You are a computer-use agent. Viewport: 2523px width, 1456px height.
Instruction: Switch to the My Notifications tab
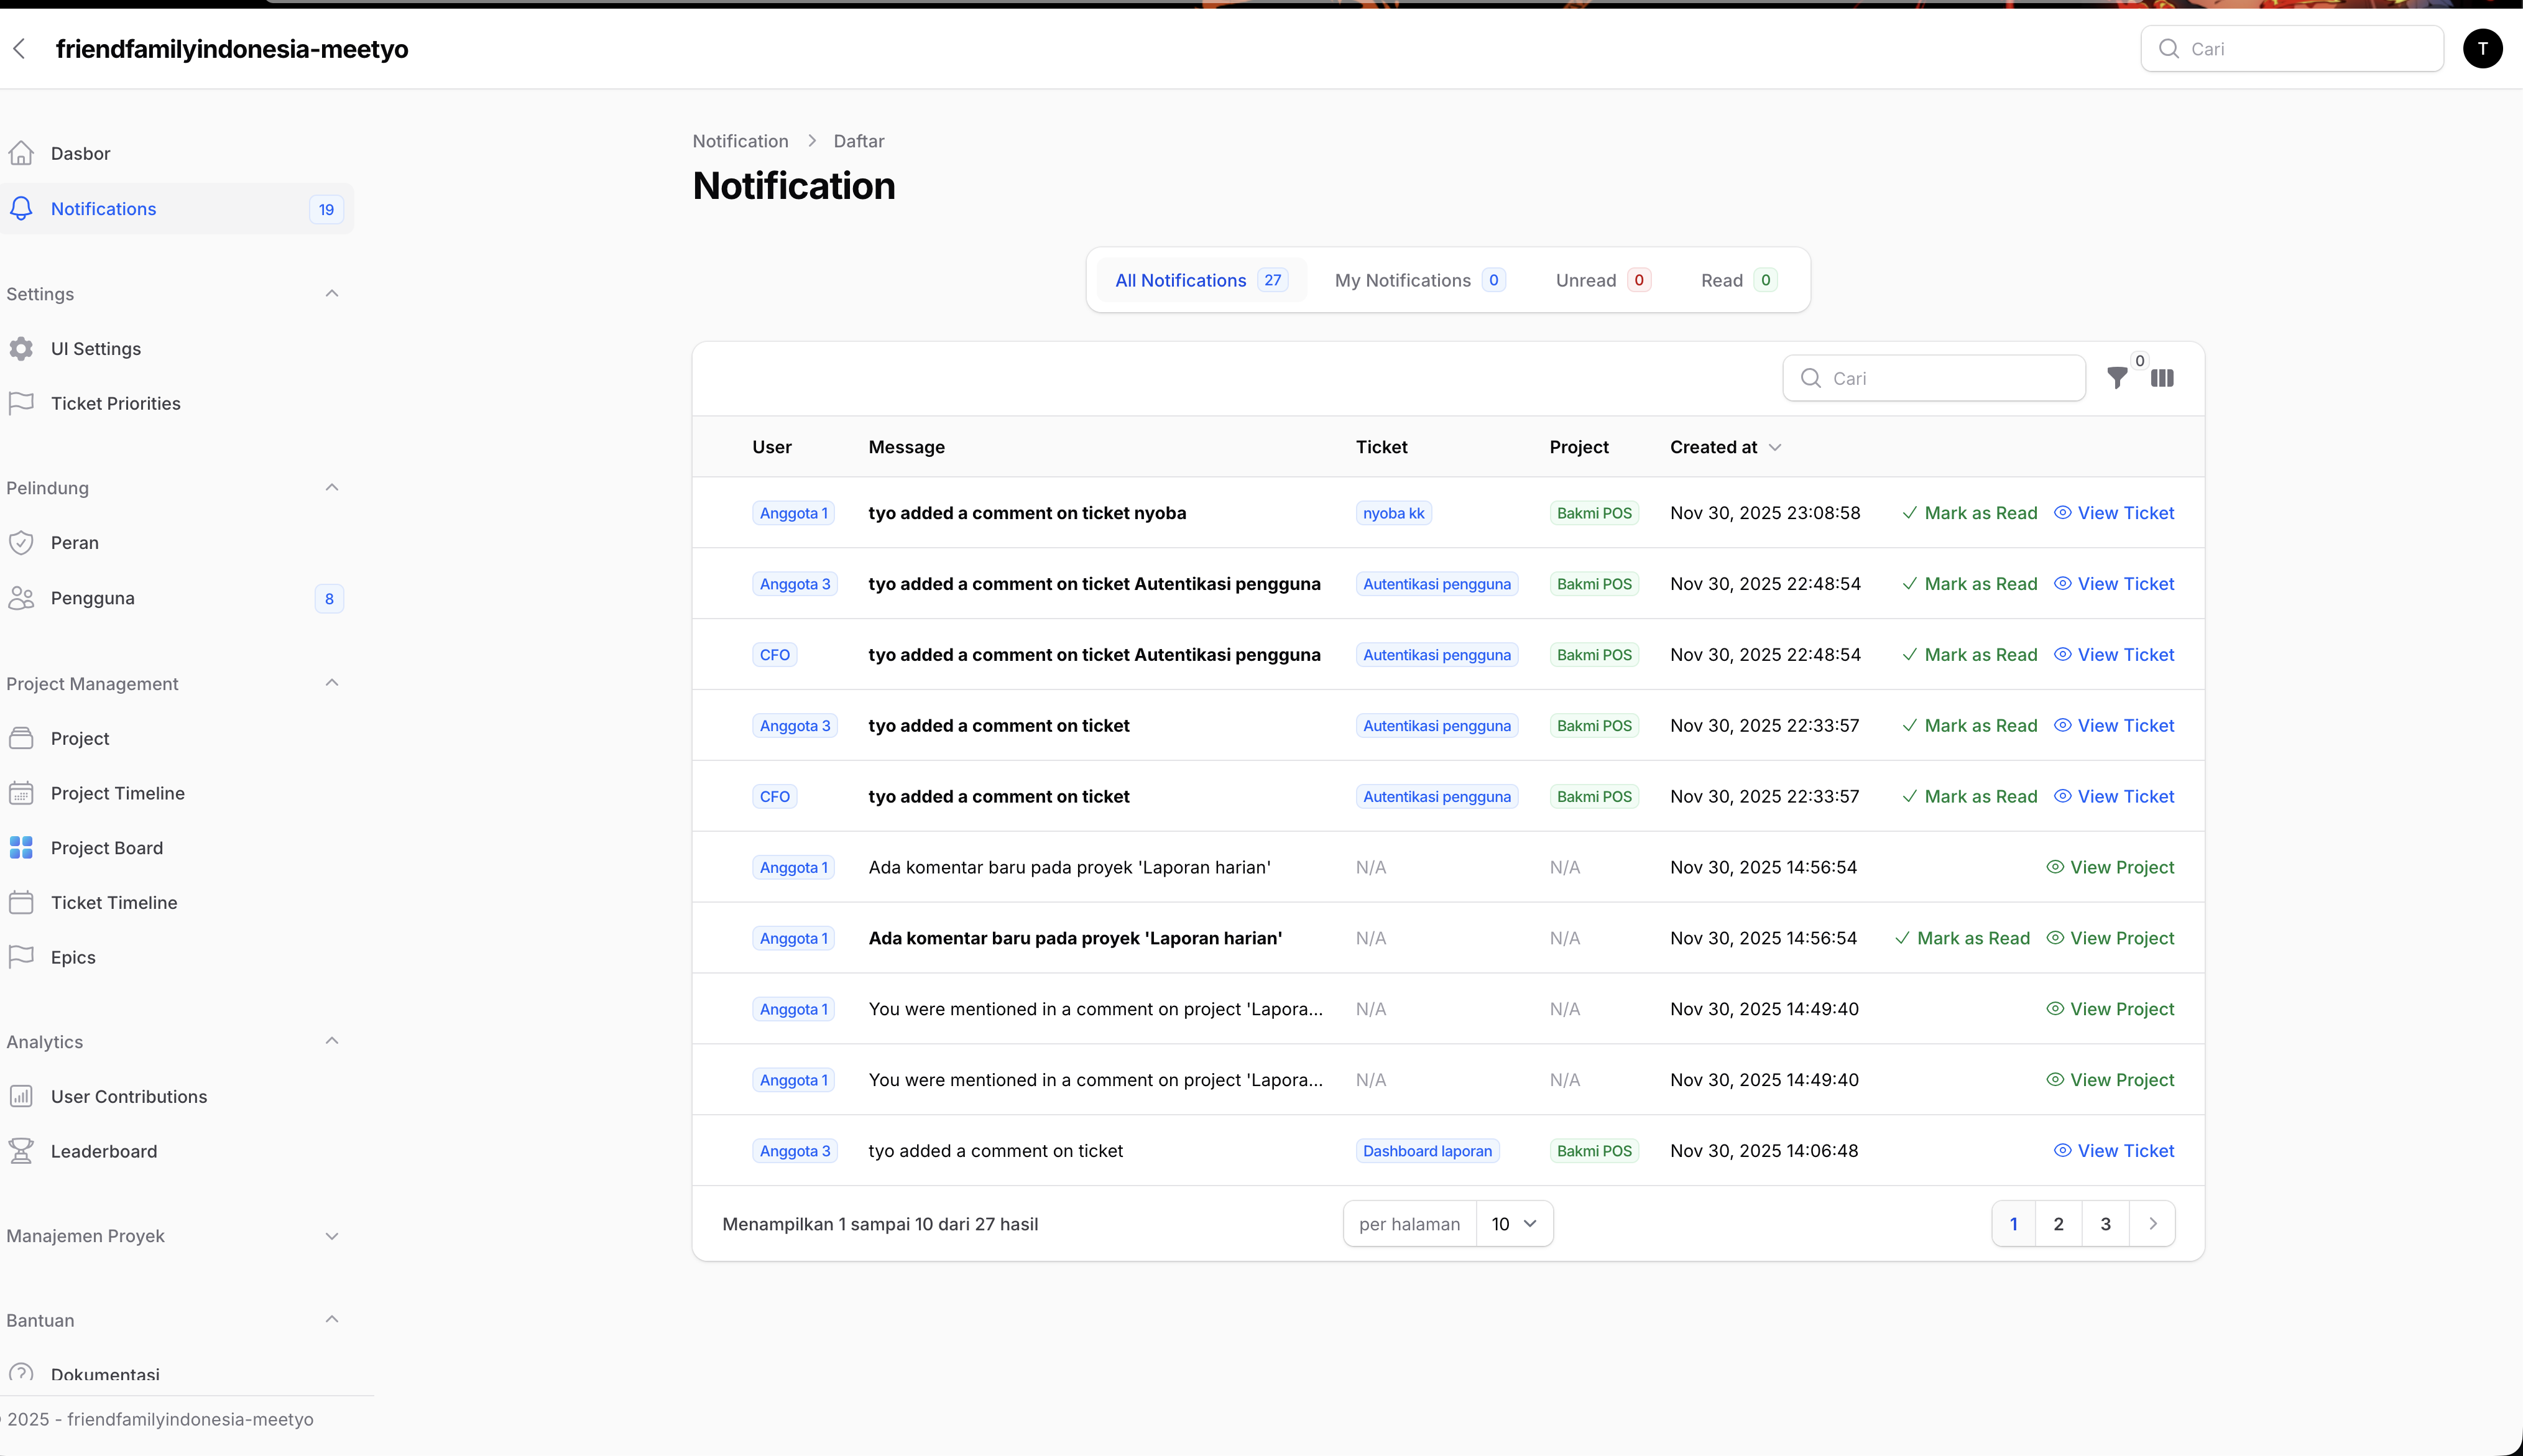click(x=1418, y=281)
